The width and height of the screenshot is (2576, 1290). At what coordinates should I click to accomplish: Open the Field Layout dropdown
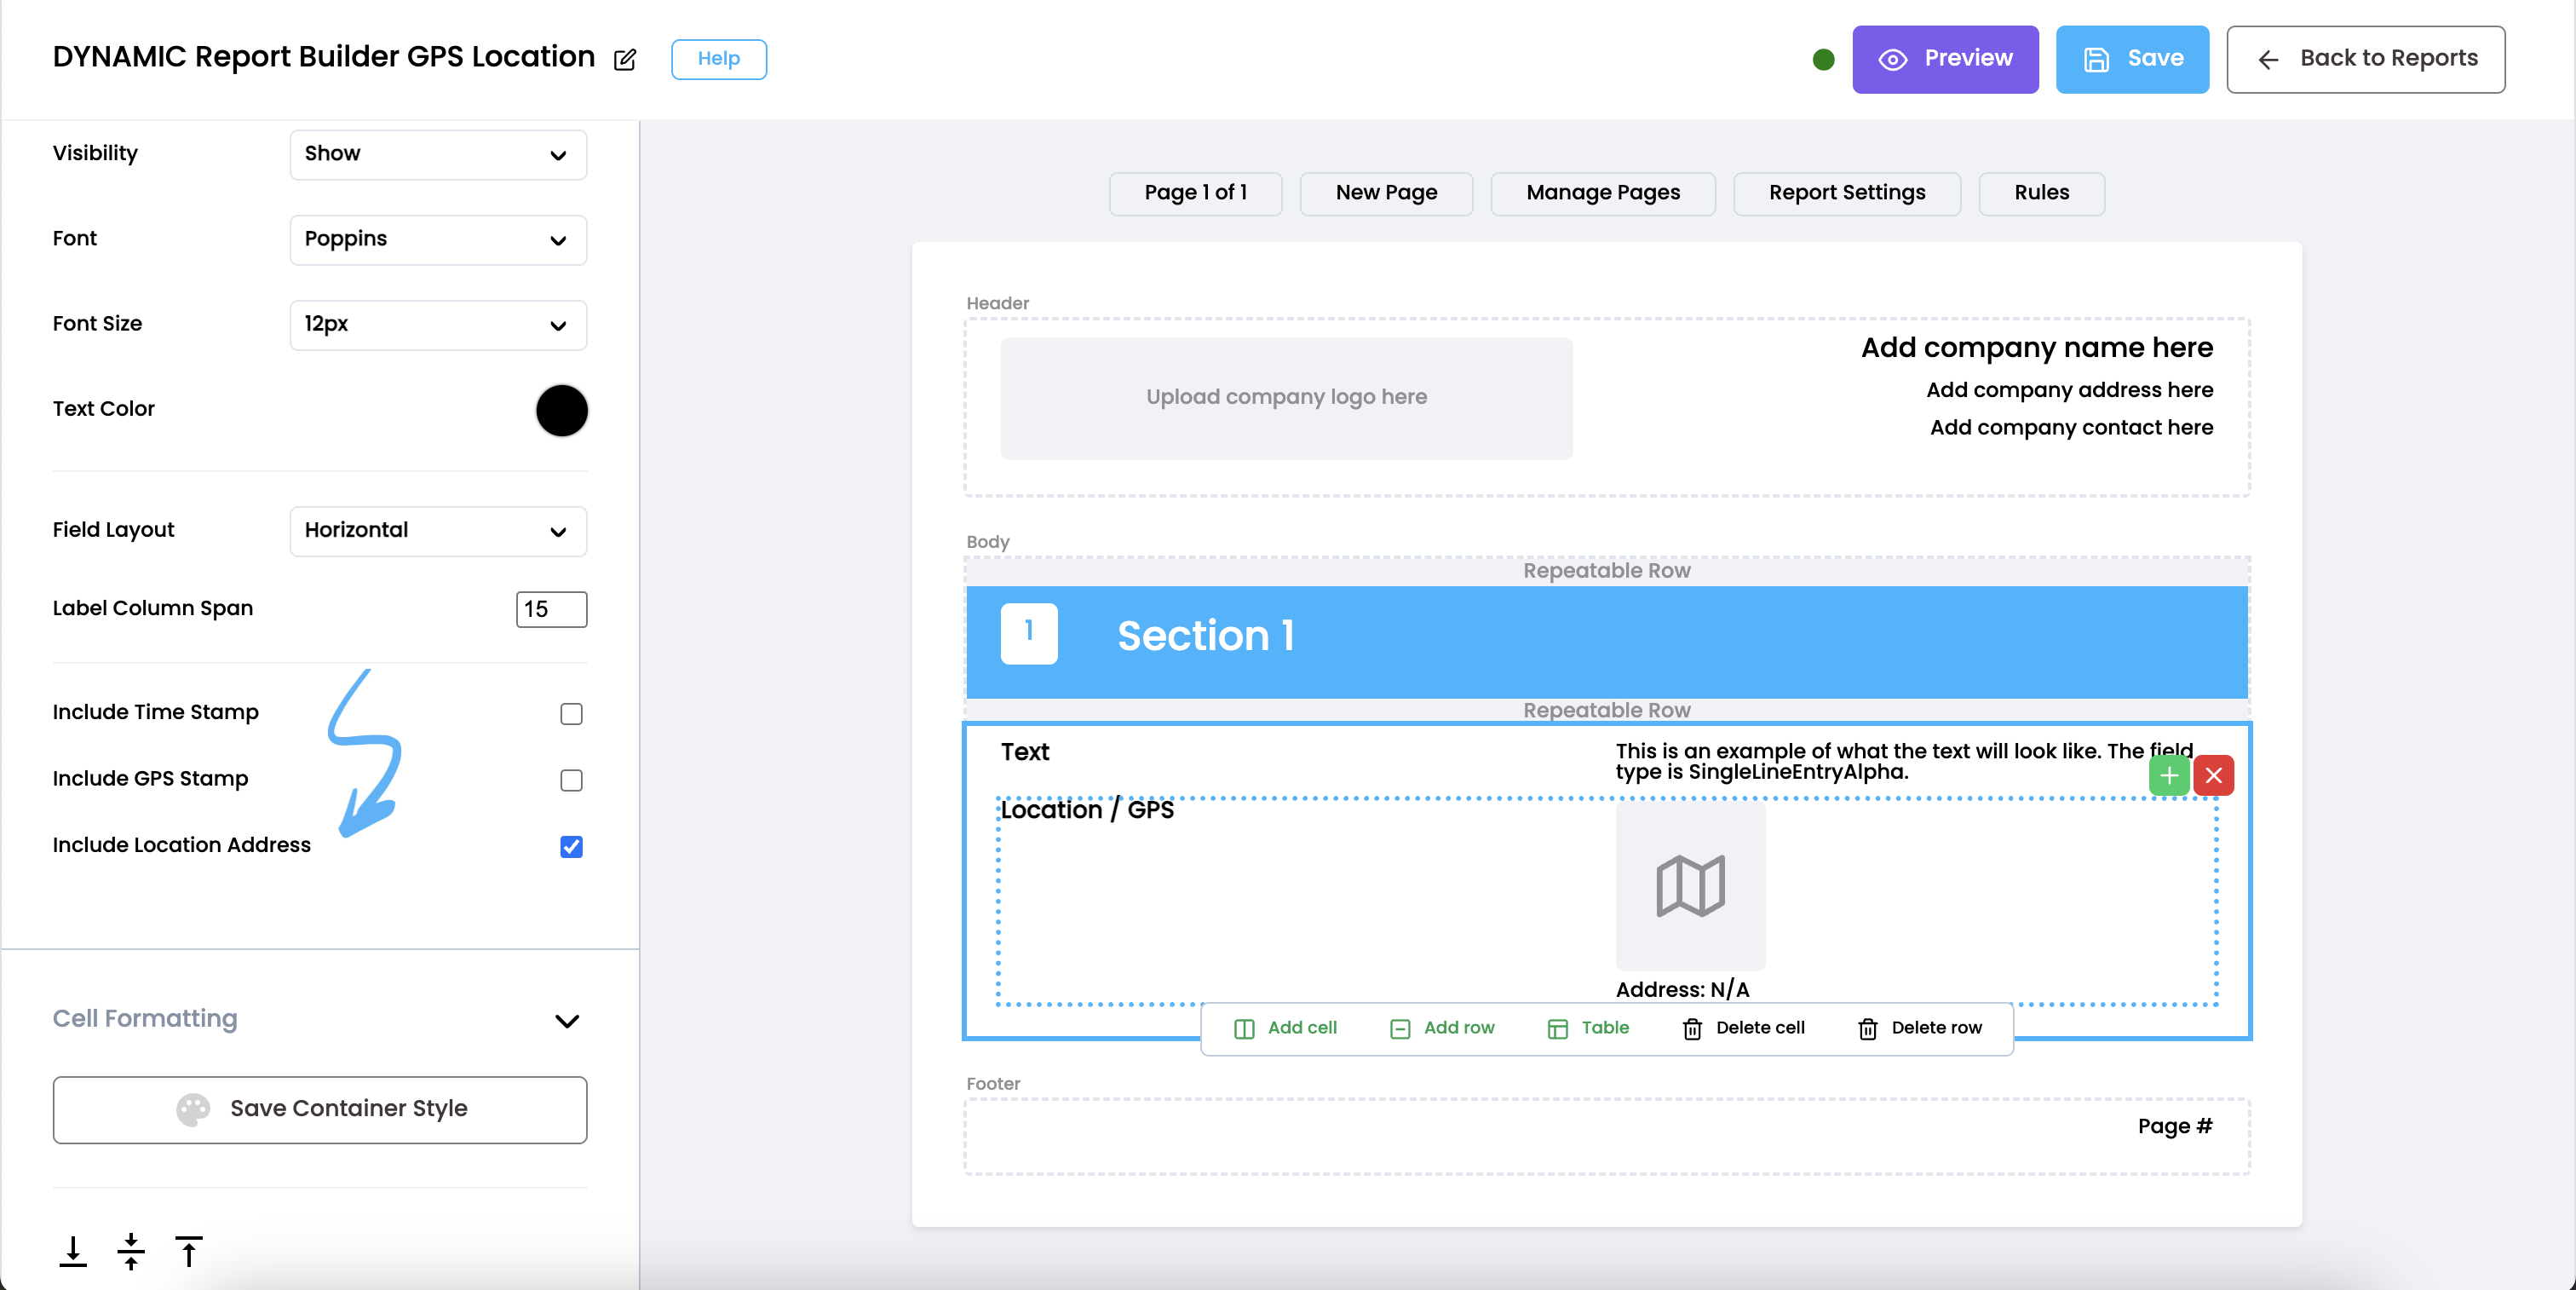tap(437, 531)
